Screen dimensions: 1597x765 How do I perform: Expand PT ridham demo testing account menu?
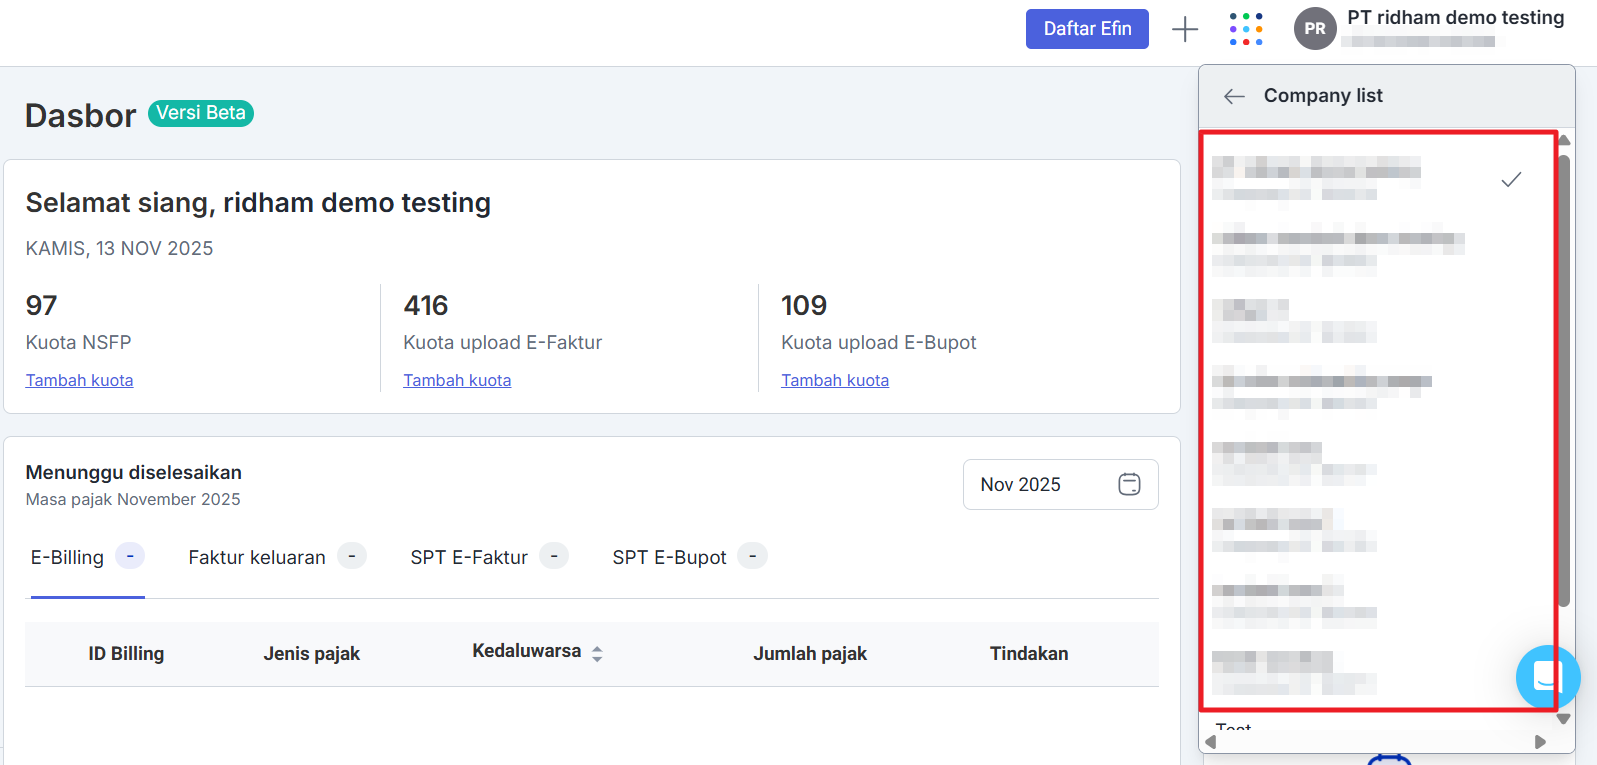(1454, 18)
